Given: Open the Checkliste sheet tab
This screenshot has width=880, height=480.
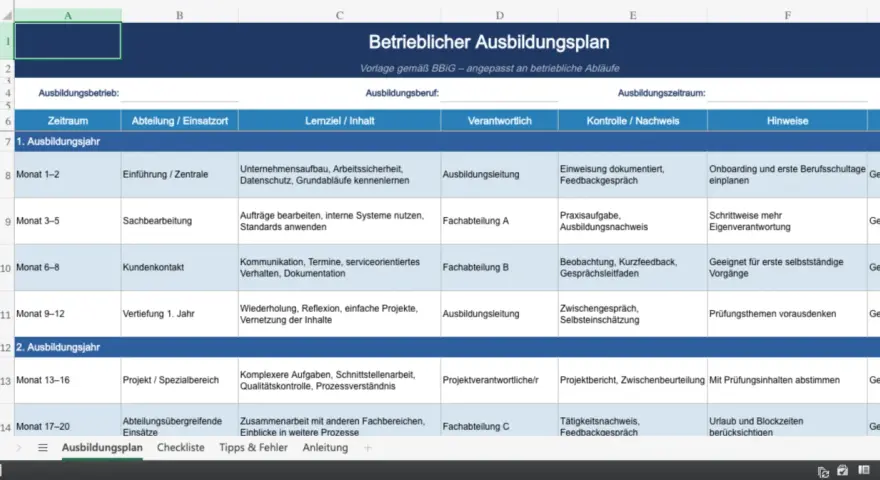Looking at the screenshot, I should click(181, 448).
